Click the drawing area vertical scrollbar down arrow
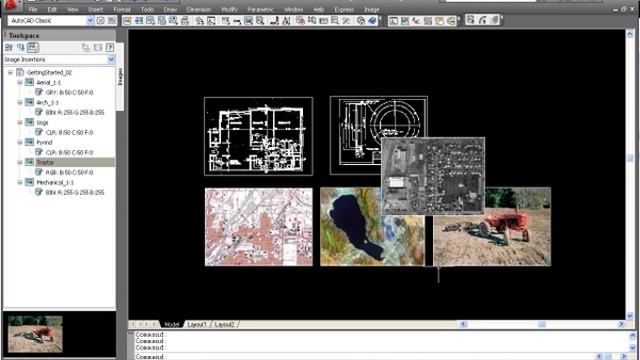Screen dimensions: 640x360 point(630,316)
